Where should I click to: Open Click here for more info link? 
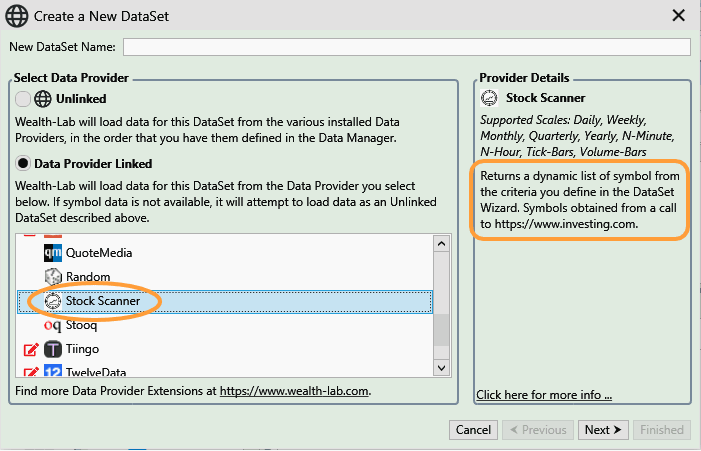(x=544, y=395)
